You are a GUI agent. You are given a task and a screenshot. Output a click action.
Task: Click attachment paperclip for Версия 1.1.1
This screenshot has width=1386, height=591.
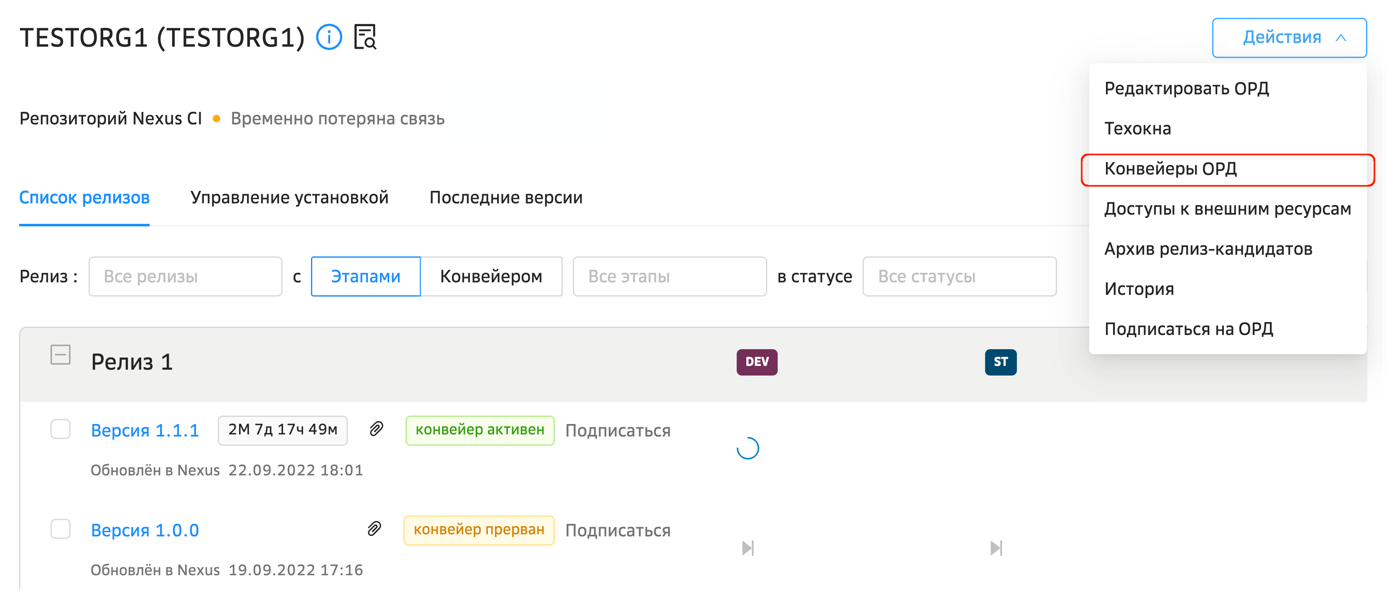[376, 429]
